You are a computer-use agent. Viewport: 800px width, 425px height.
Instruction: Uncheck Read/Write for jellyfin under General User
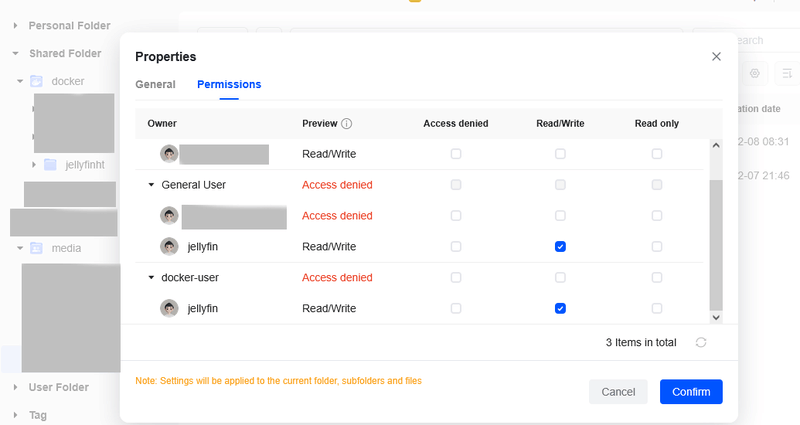coord(560,247)
